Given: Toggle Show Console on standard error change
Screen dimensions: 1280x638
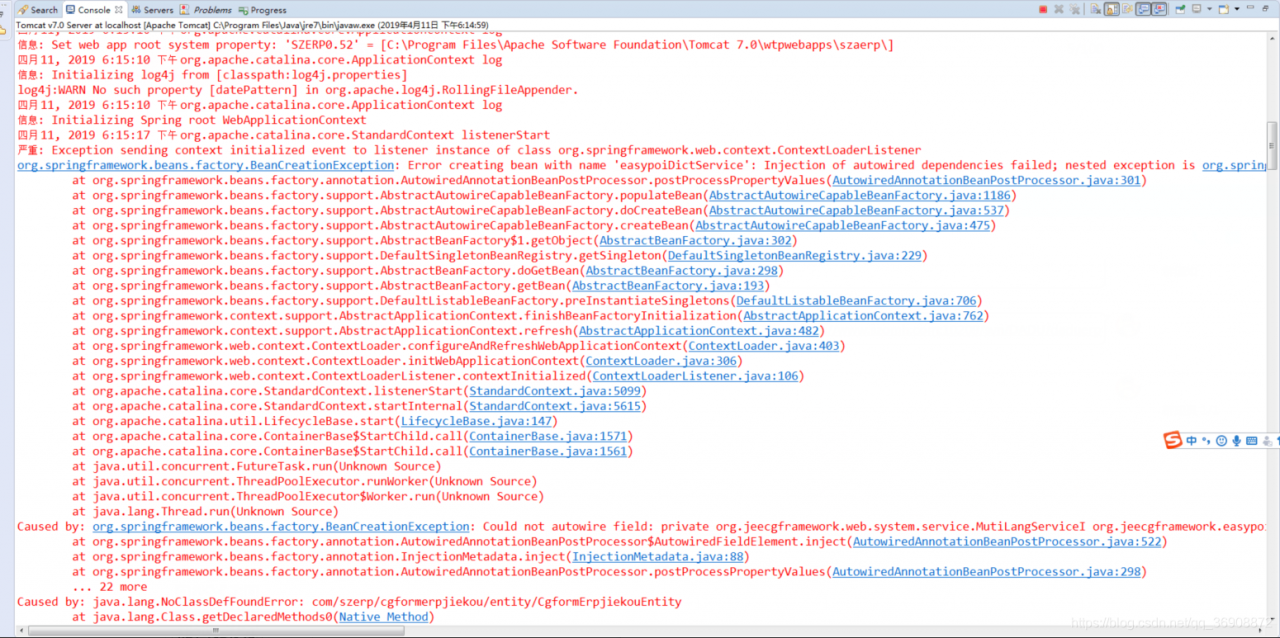Looking at the screenshot, I should click(1159, 9).
